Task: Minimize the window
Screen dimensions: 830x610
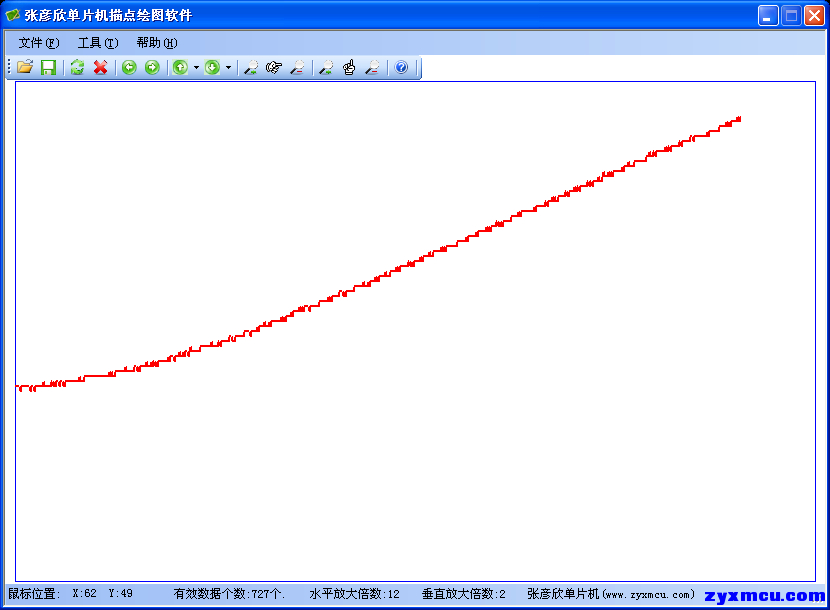Action: tap(768, 15)
